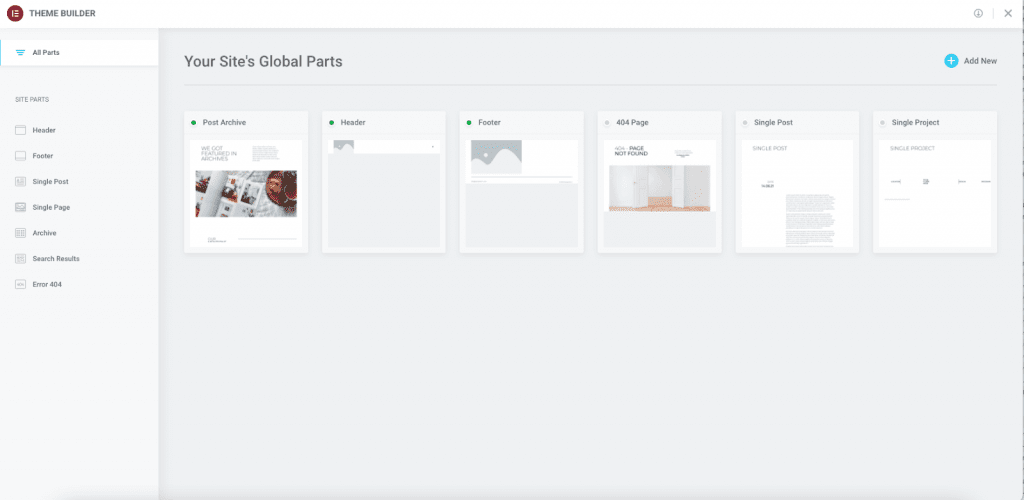
Task: Open the info icon in top bar
Action: (x=978, y=13)
